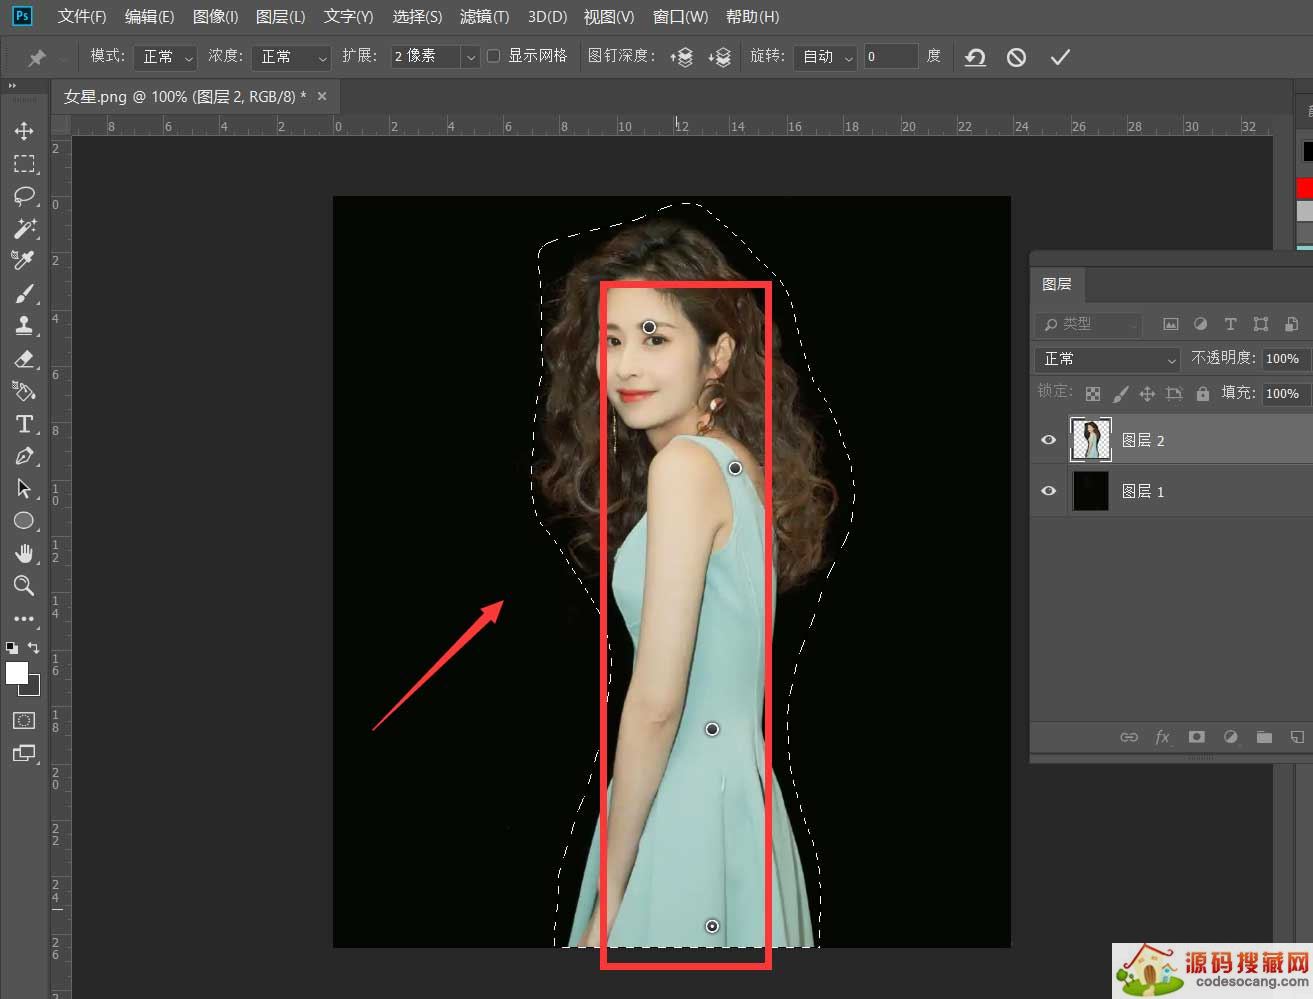Open the 浓度 dropdown
Viewport: 1313px width, 999px height.
pyautogui.click(x=290, y=57)
